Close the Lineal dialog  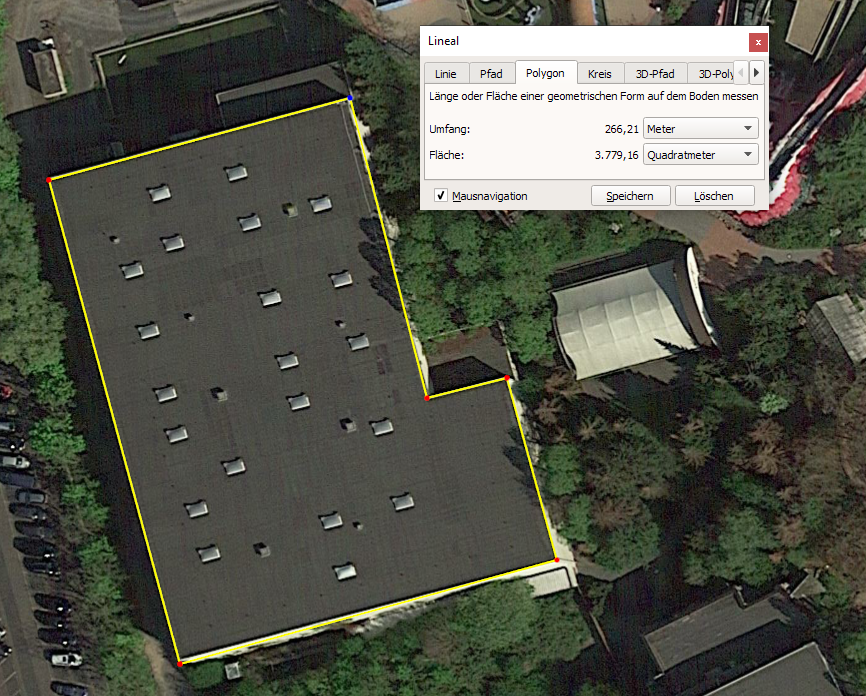pyautogui.click(x=758, y=42)
